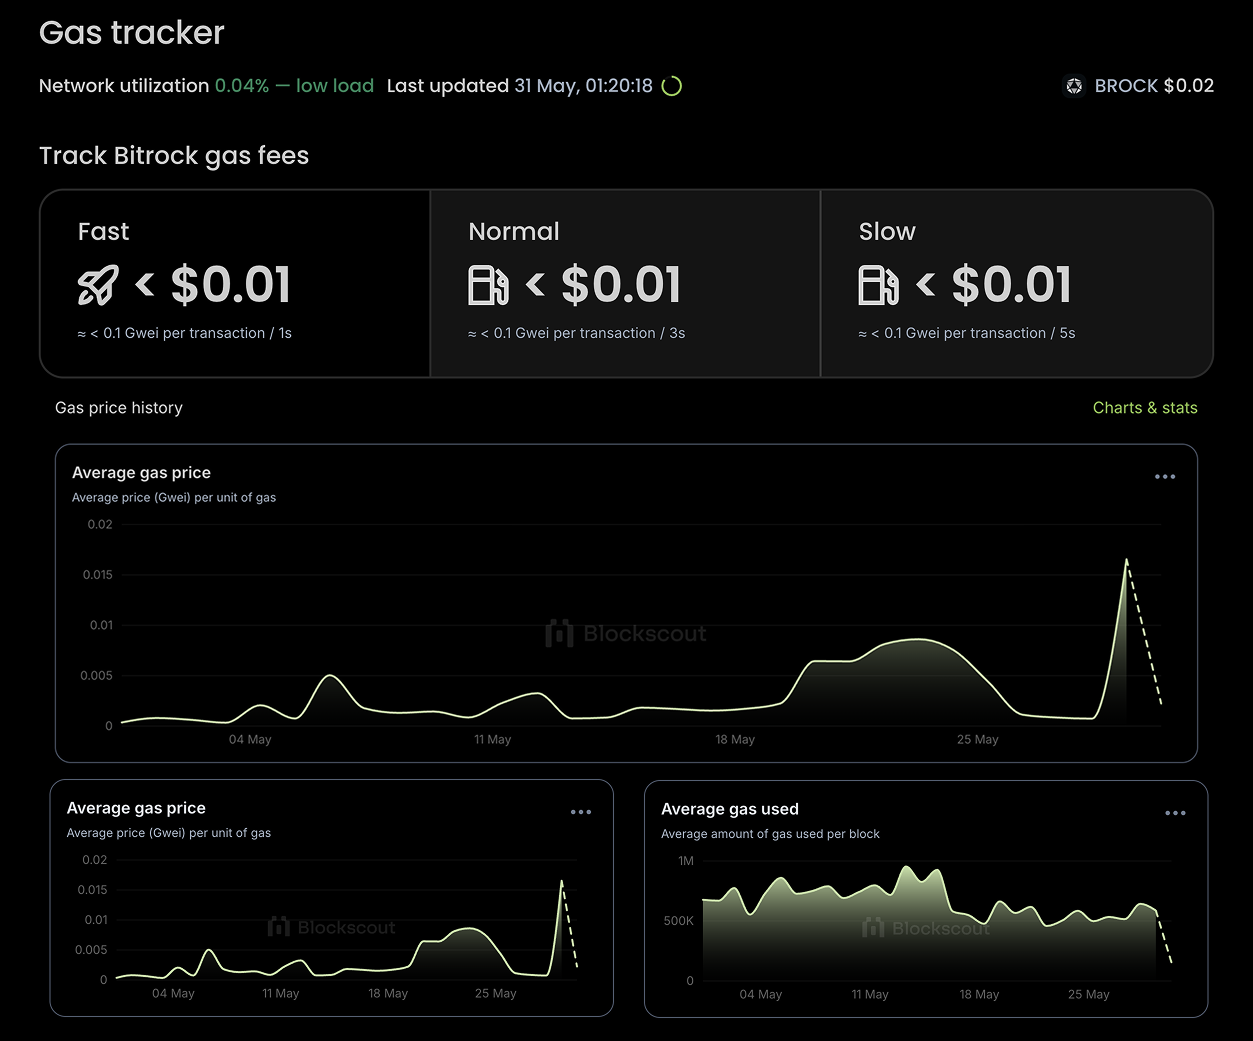Click the Average gas used chart title
The image size is (1253, 1041).
730,809
